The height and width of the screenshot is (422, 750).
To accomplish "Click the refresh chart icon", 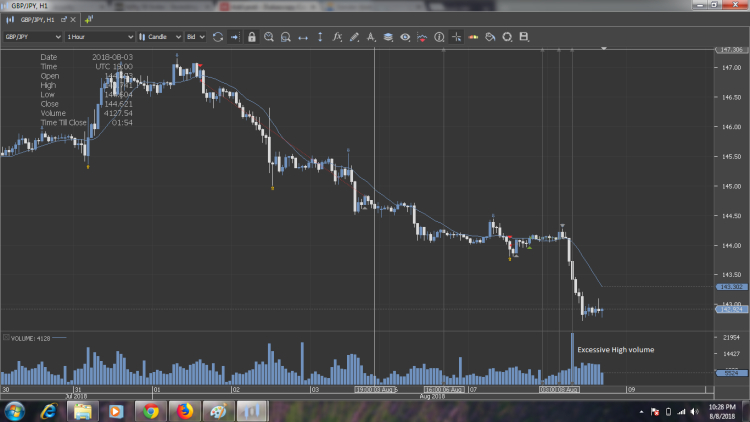I will (218, 37).
